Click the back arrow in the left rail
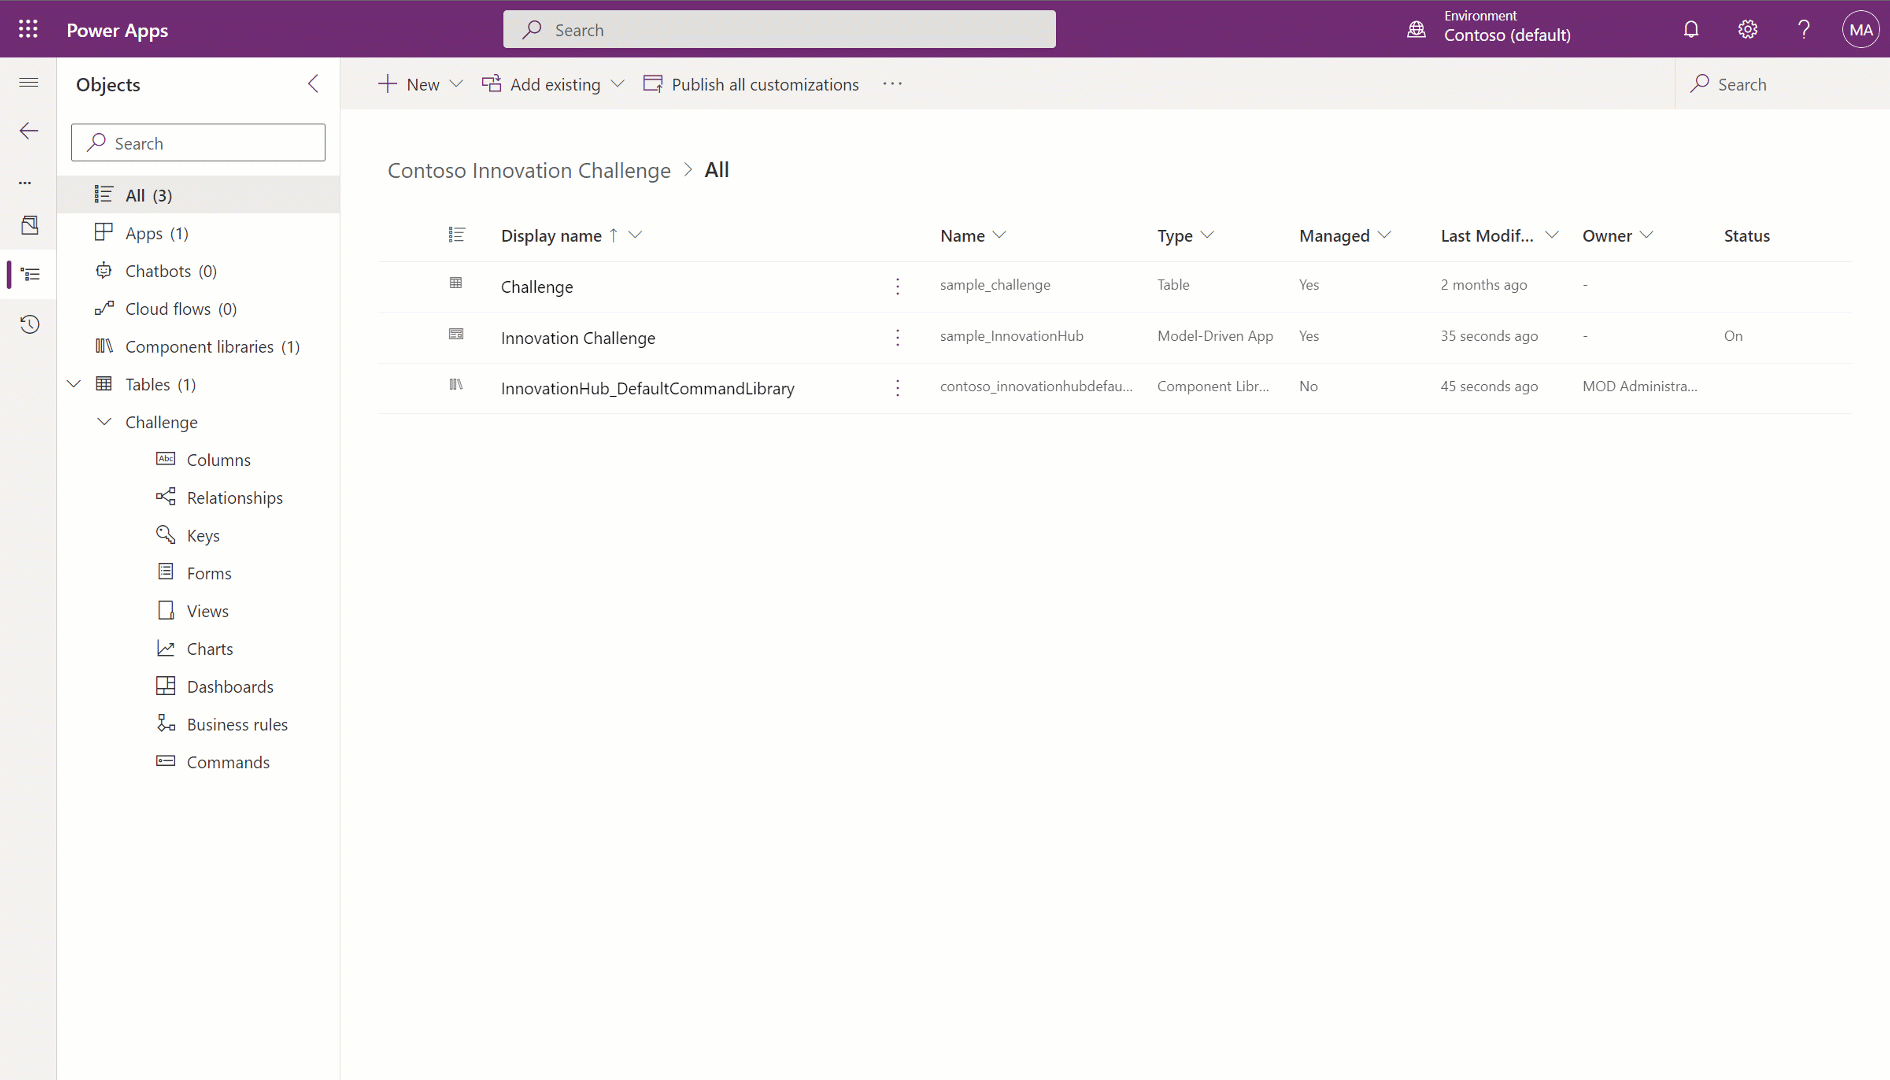 [x=29, y=130]
